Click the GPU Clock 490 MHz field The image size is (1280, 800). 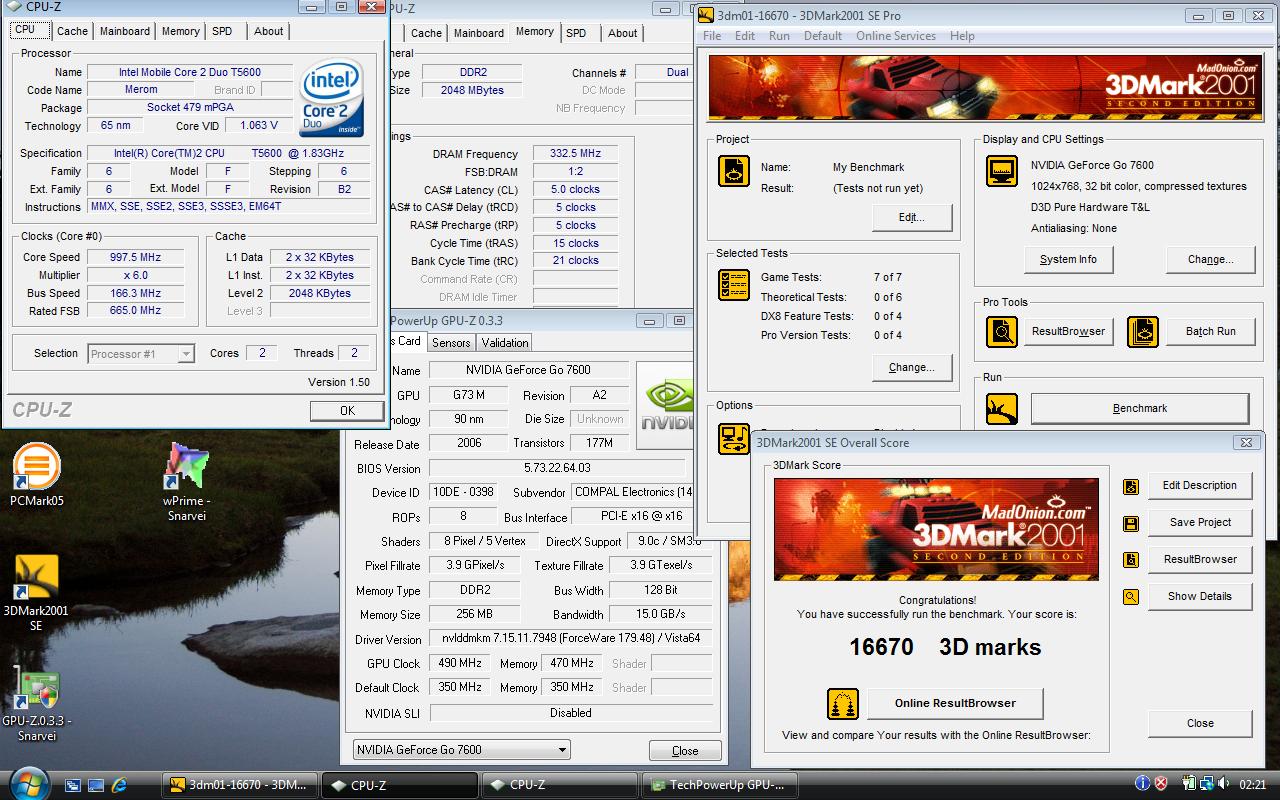pos(458,663)
